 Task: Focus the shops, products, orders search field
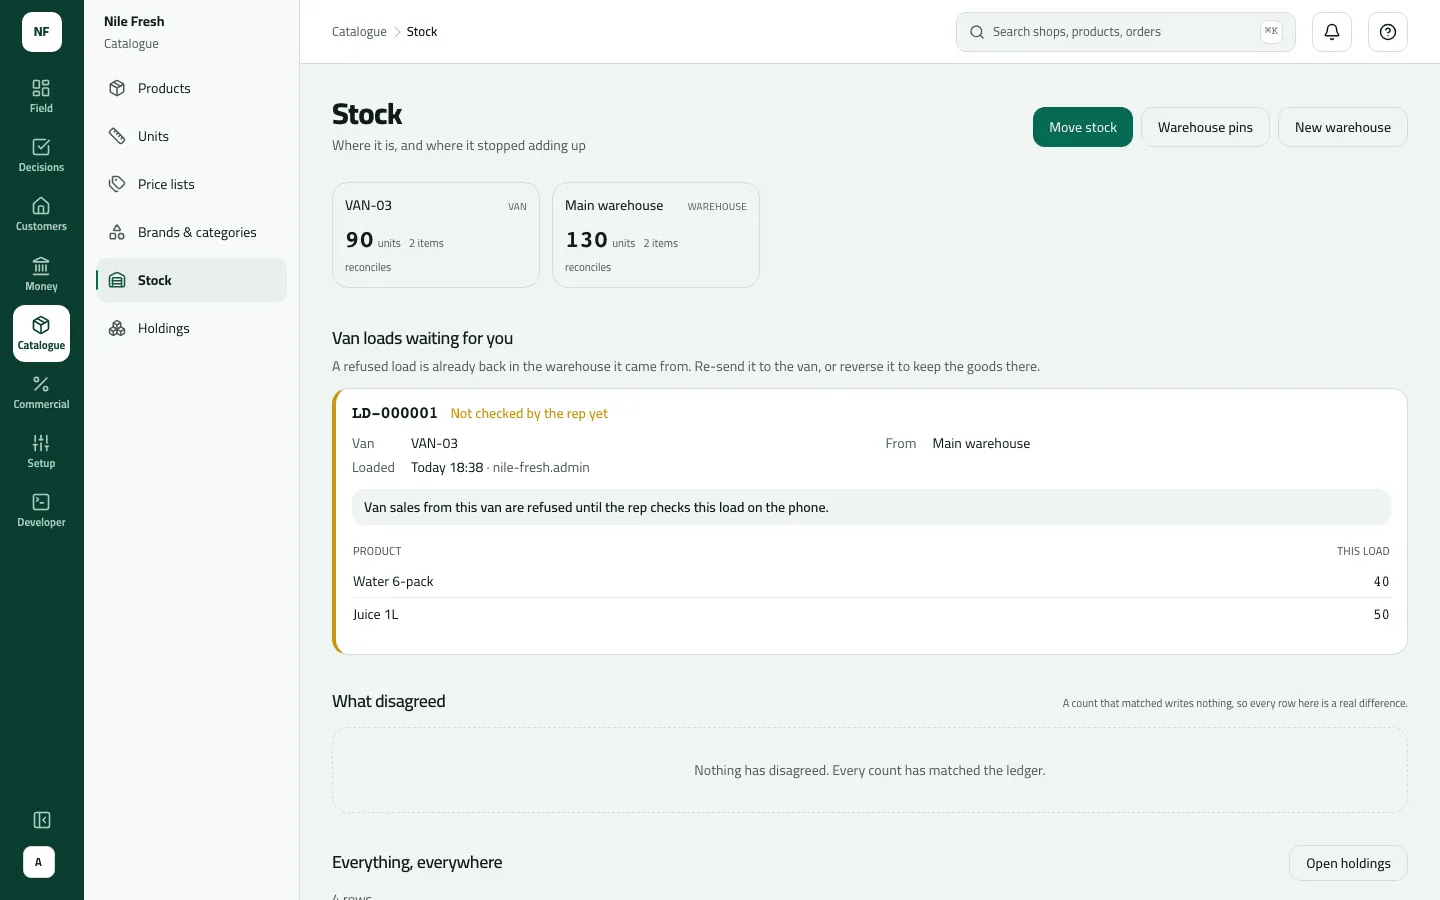tap(1126, 32)
